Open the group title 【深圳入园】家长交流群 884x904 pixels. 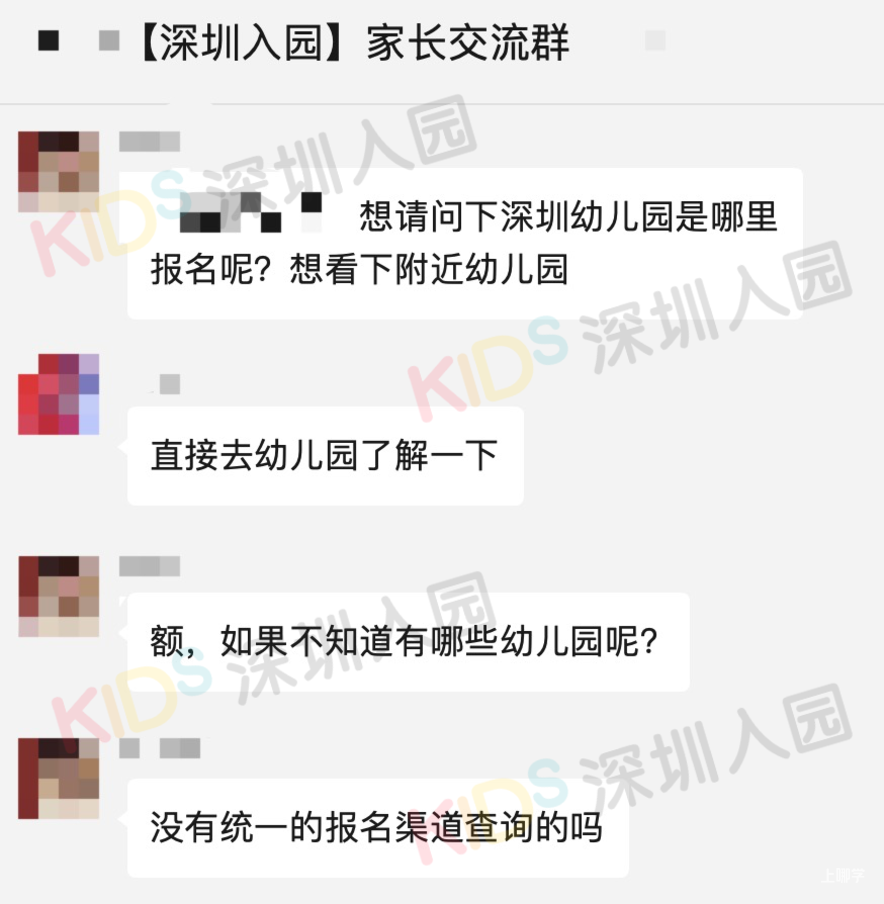pyautogui.click(x=353, y=42)
